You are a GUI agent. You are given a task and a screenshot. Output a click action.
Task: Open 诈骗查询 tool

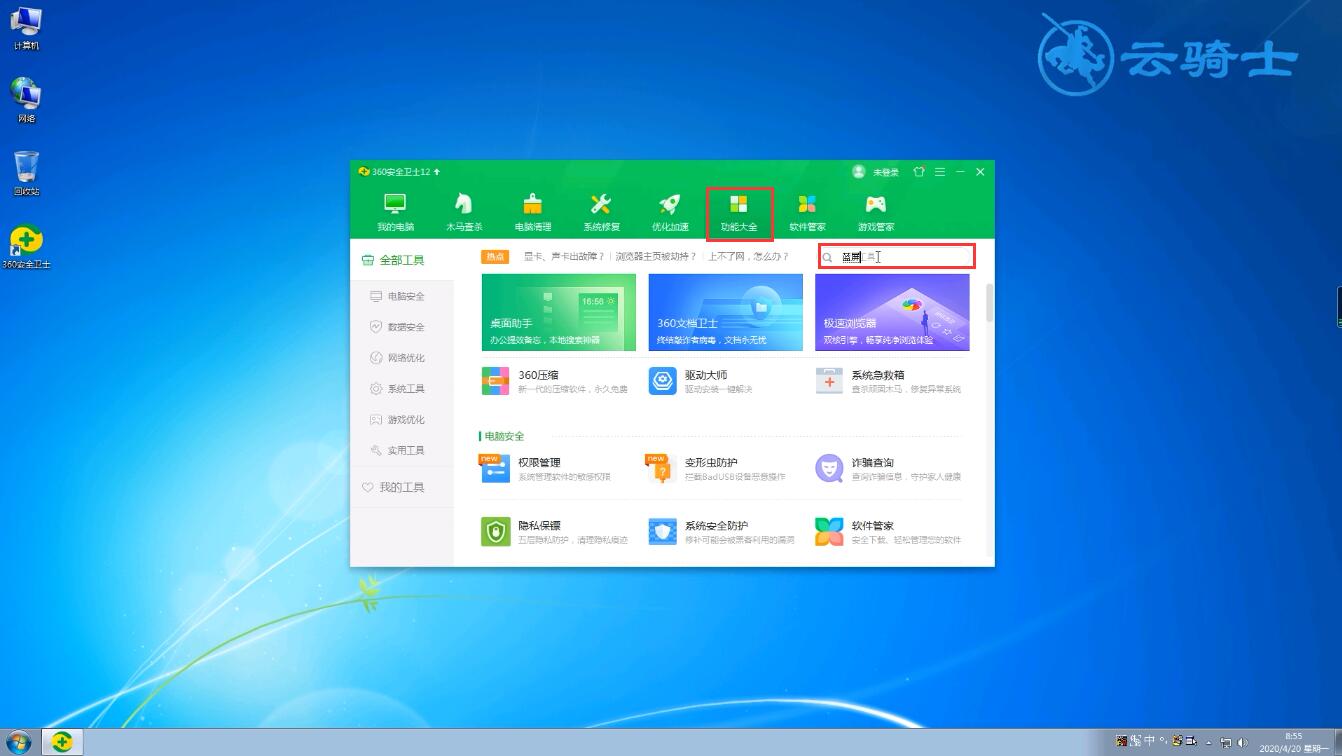click(x=888, y=468)
